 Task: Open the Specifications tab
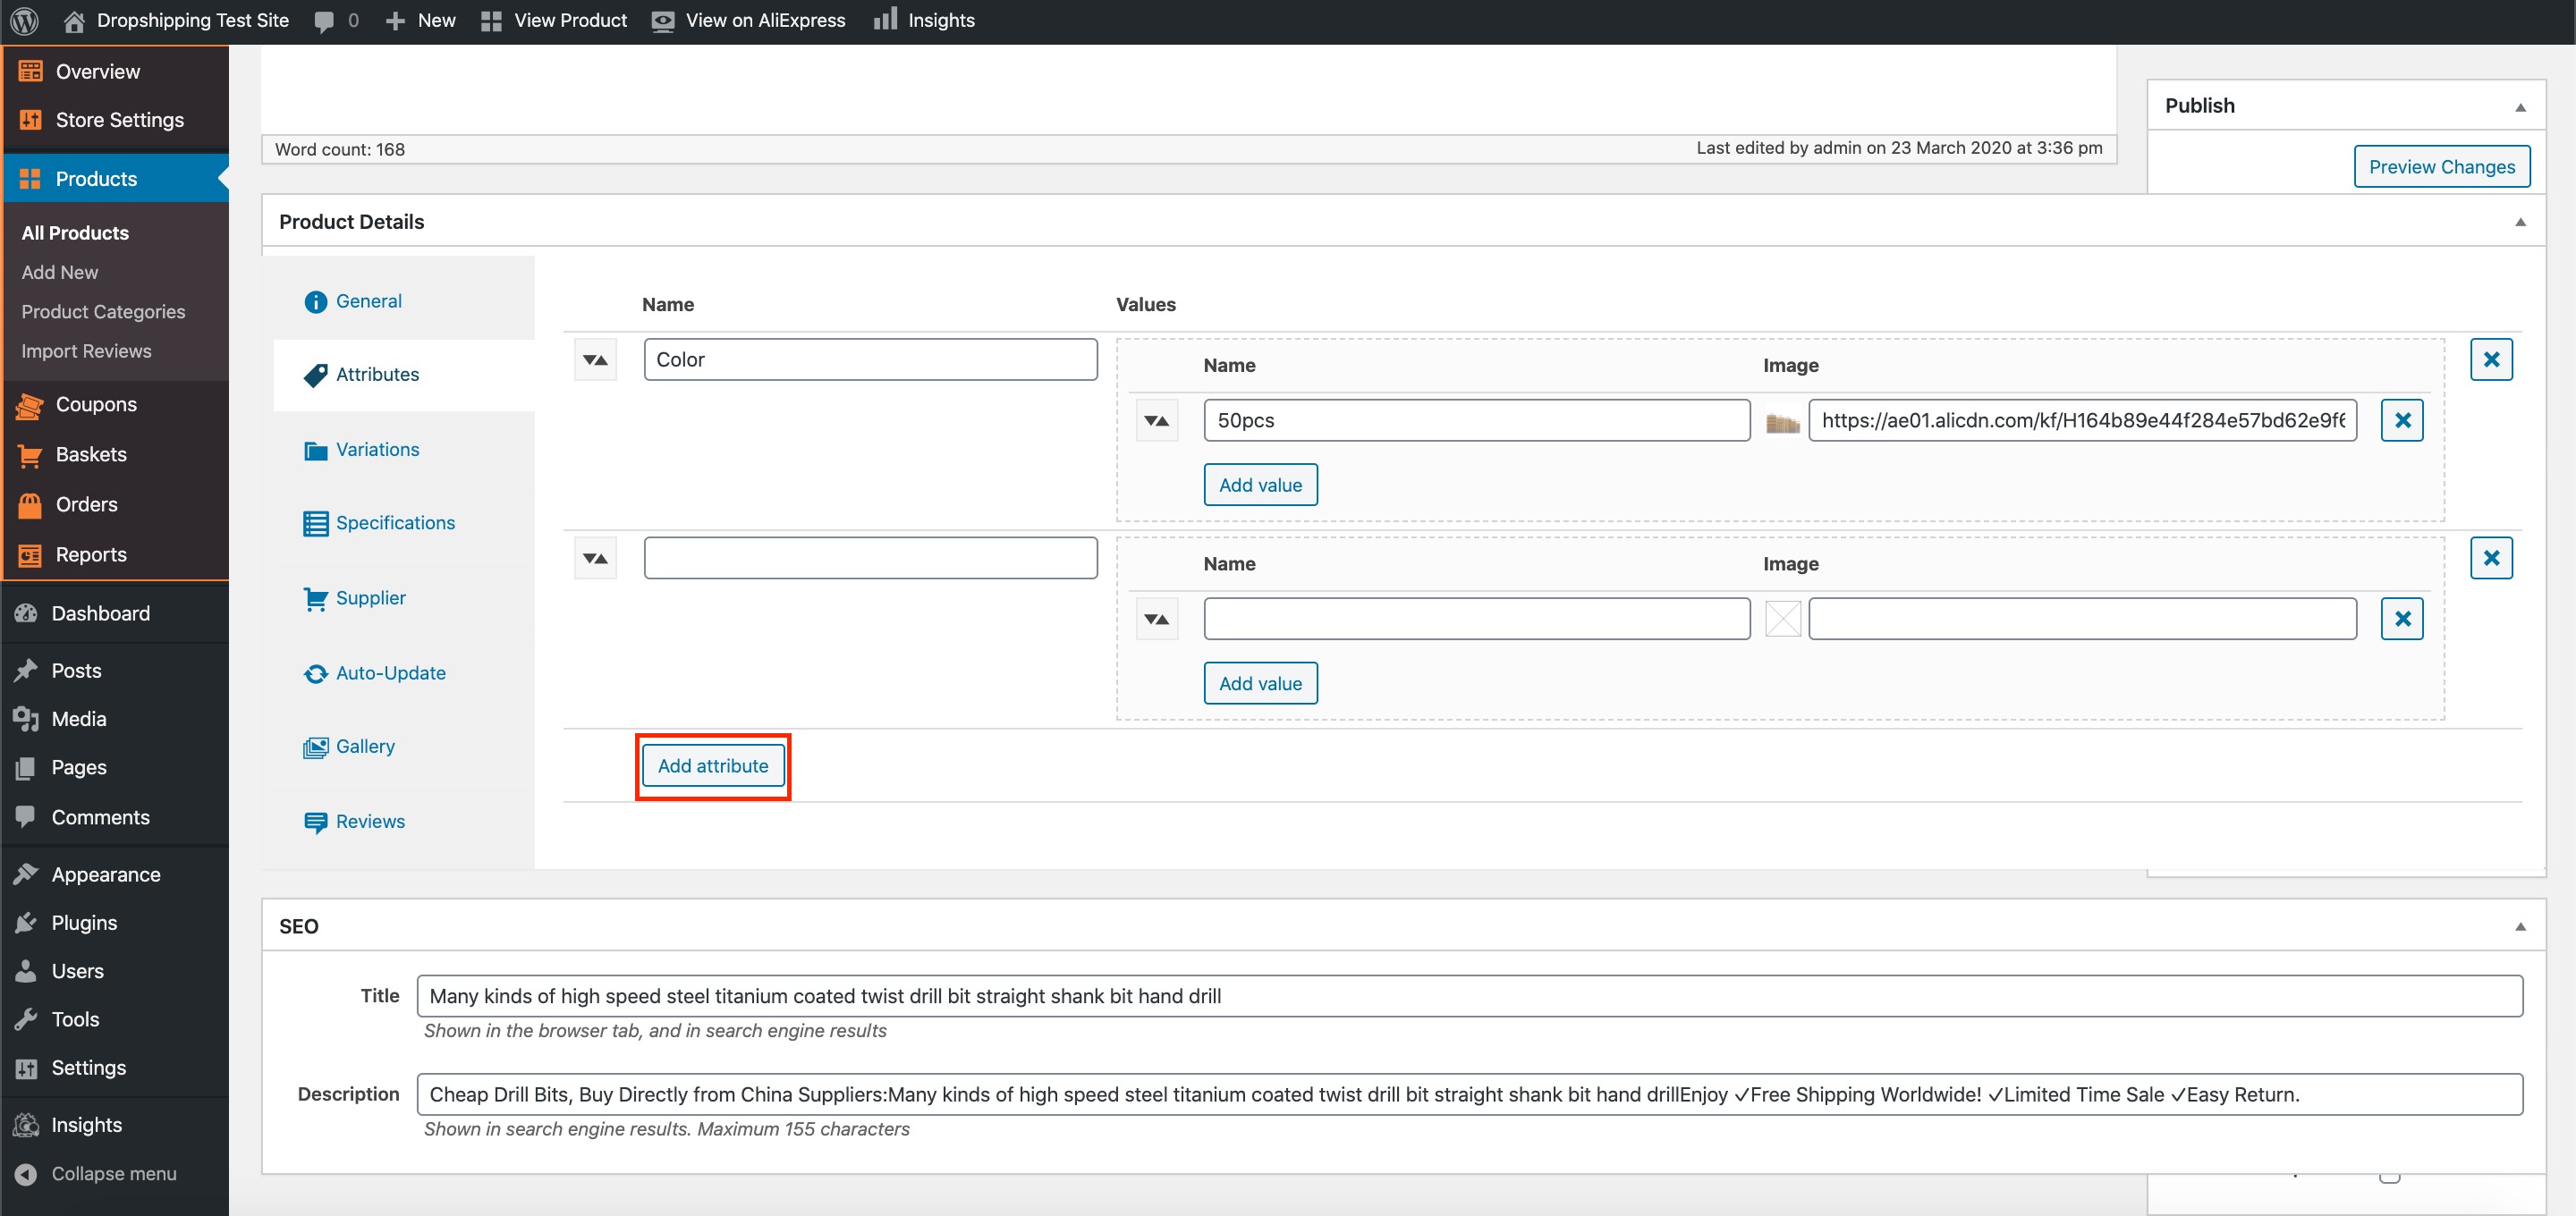(x=394, y=523)
